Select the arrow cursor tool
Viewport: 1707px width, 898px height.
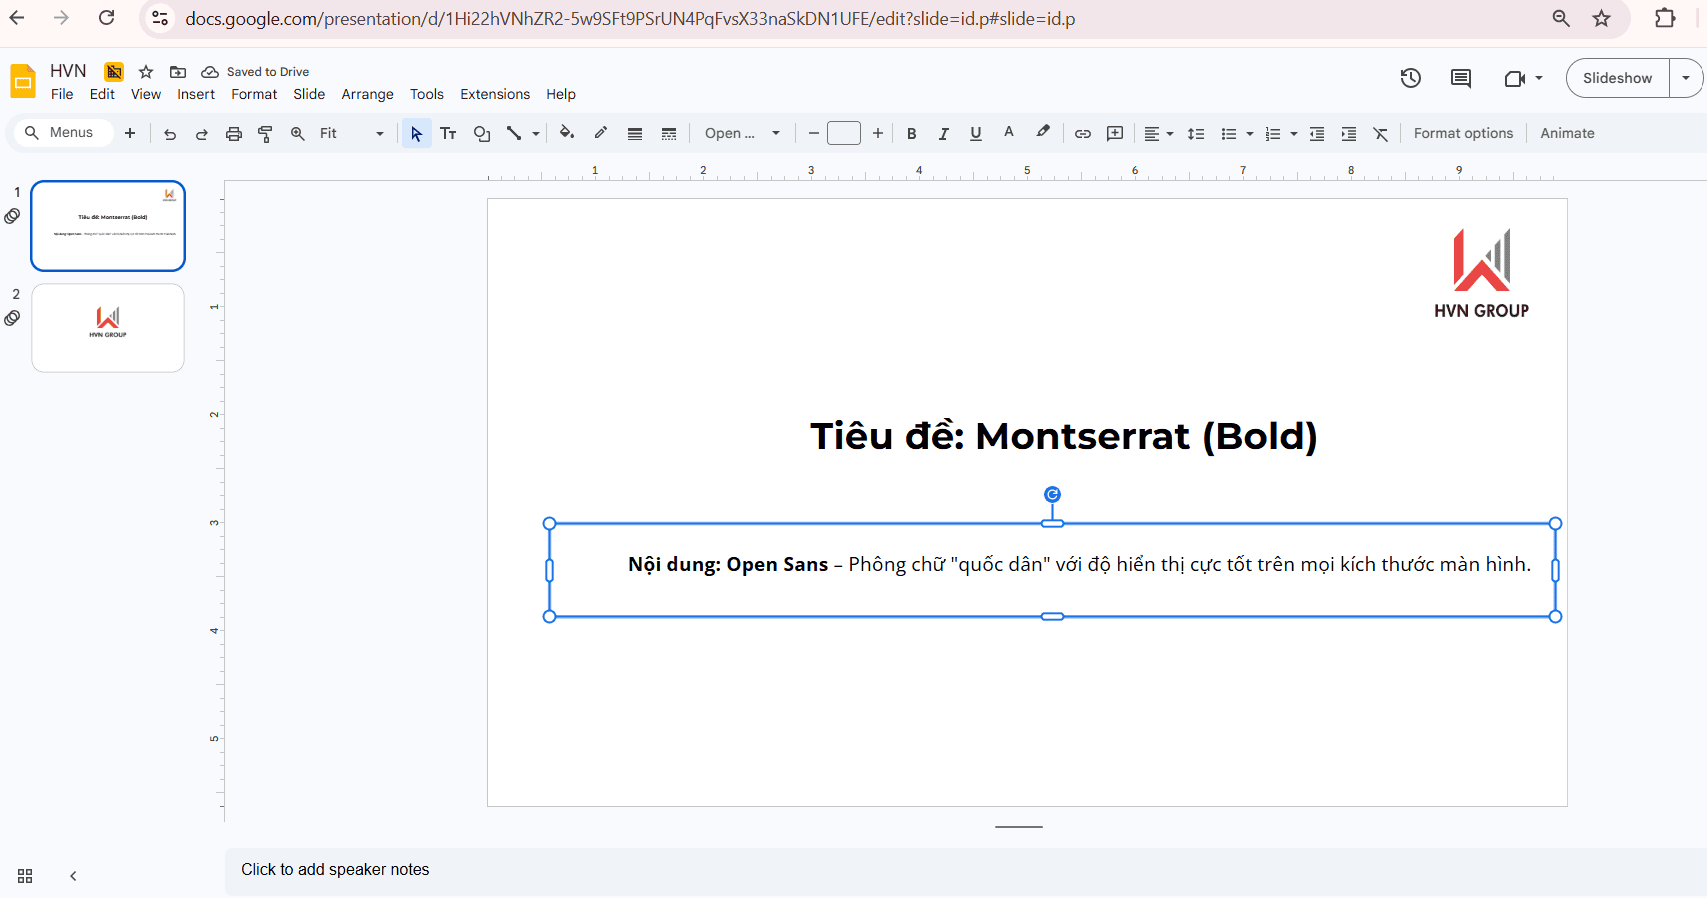(416, 133)
